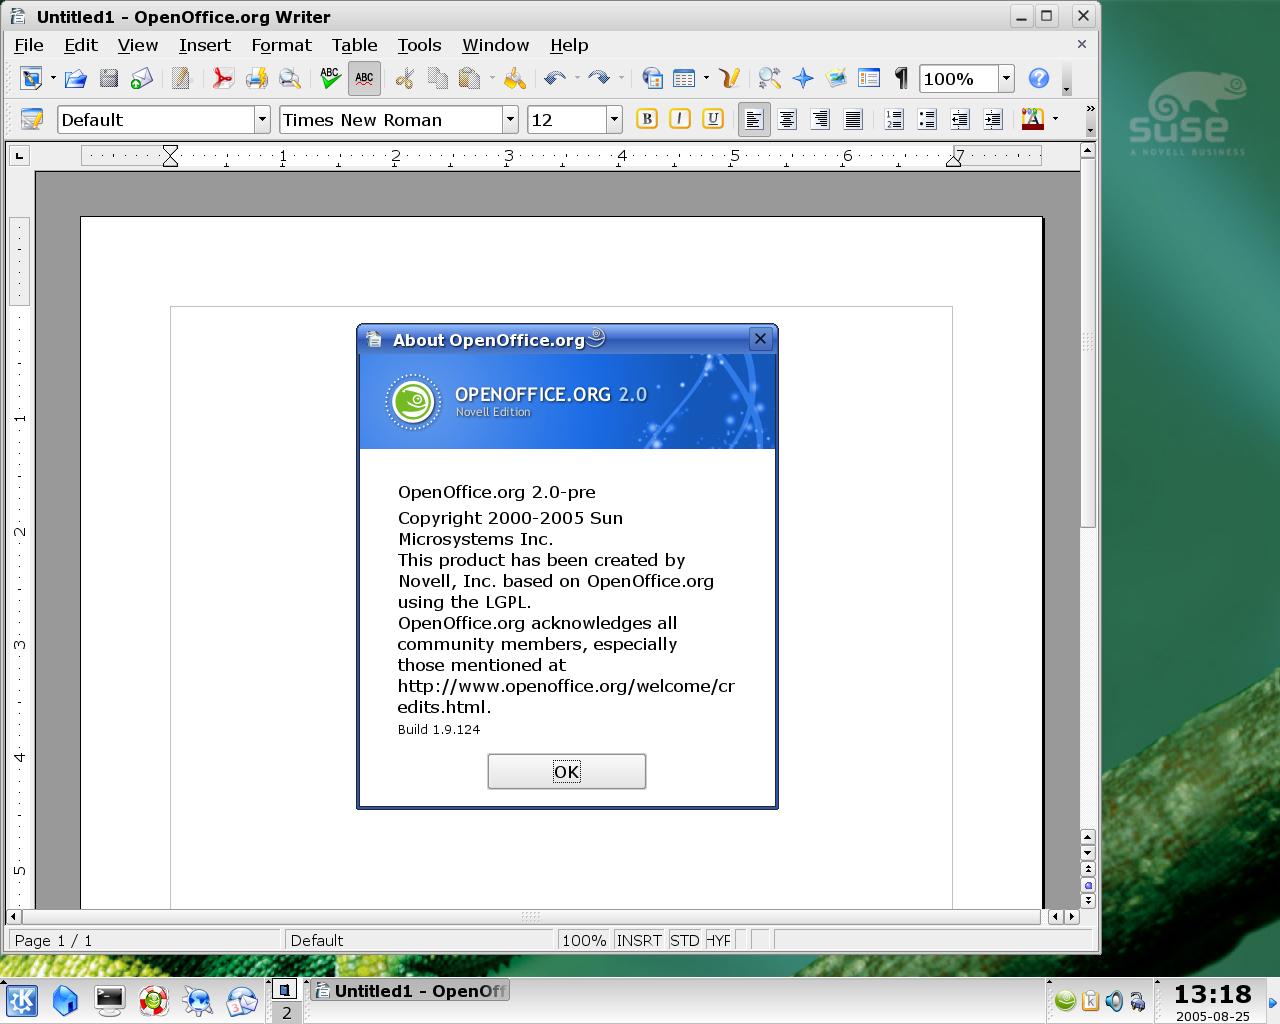Click OK in the About dialog
1280x1024 pixels.
567,771
